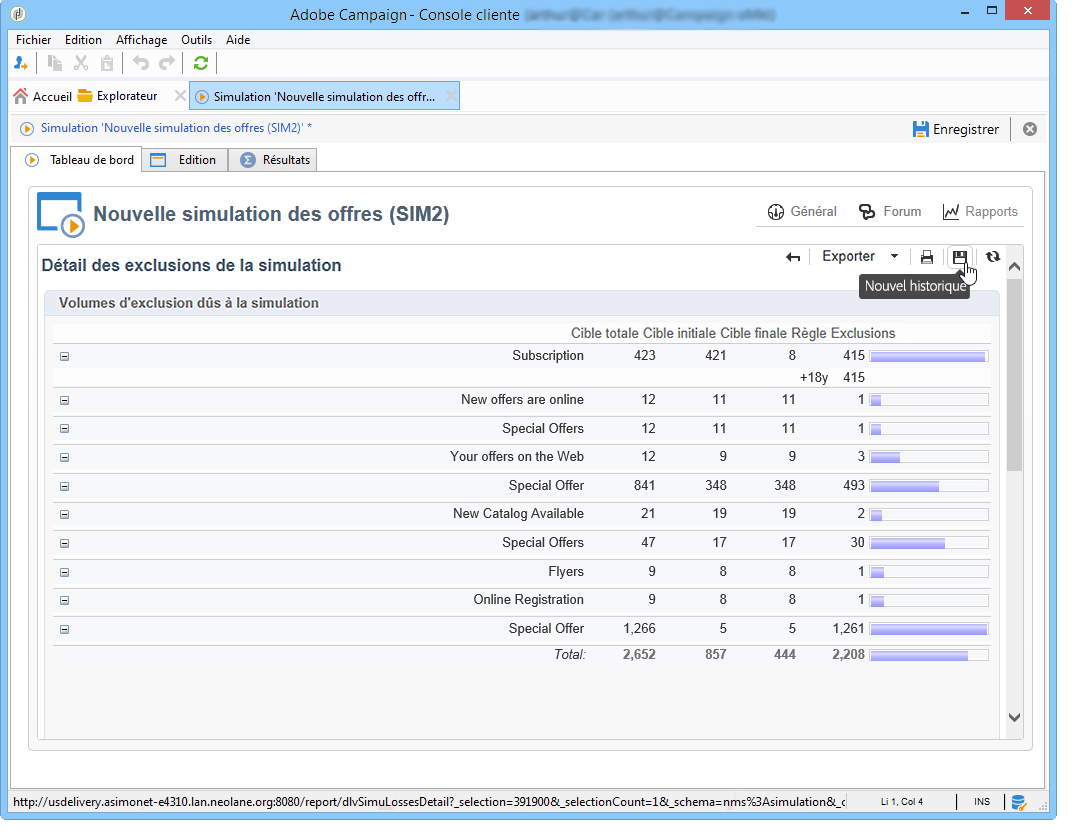
Task: Refresh the report with the reload icon
Action: pyautogui.click(x=992, y=257)
